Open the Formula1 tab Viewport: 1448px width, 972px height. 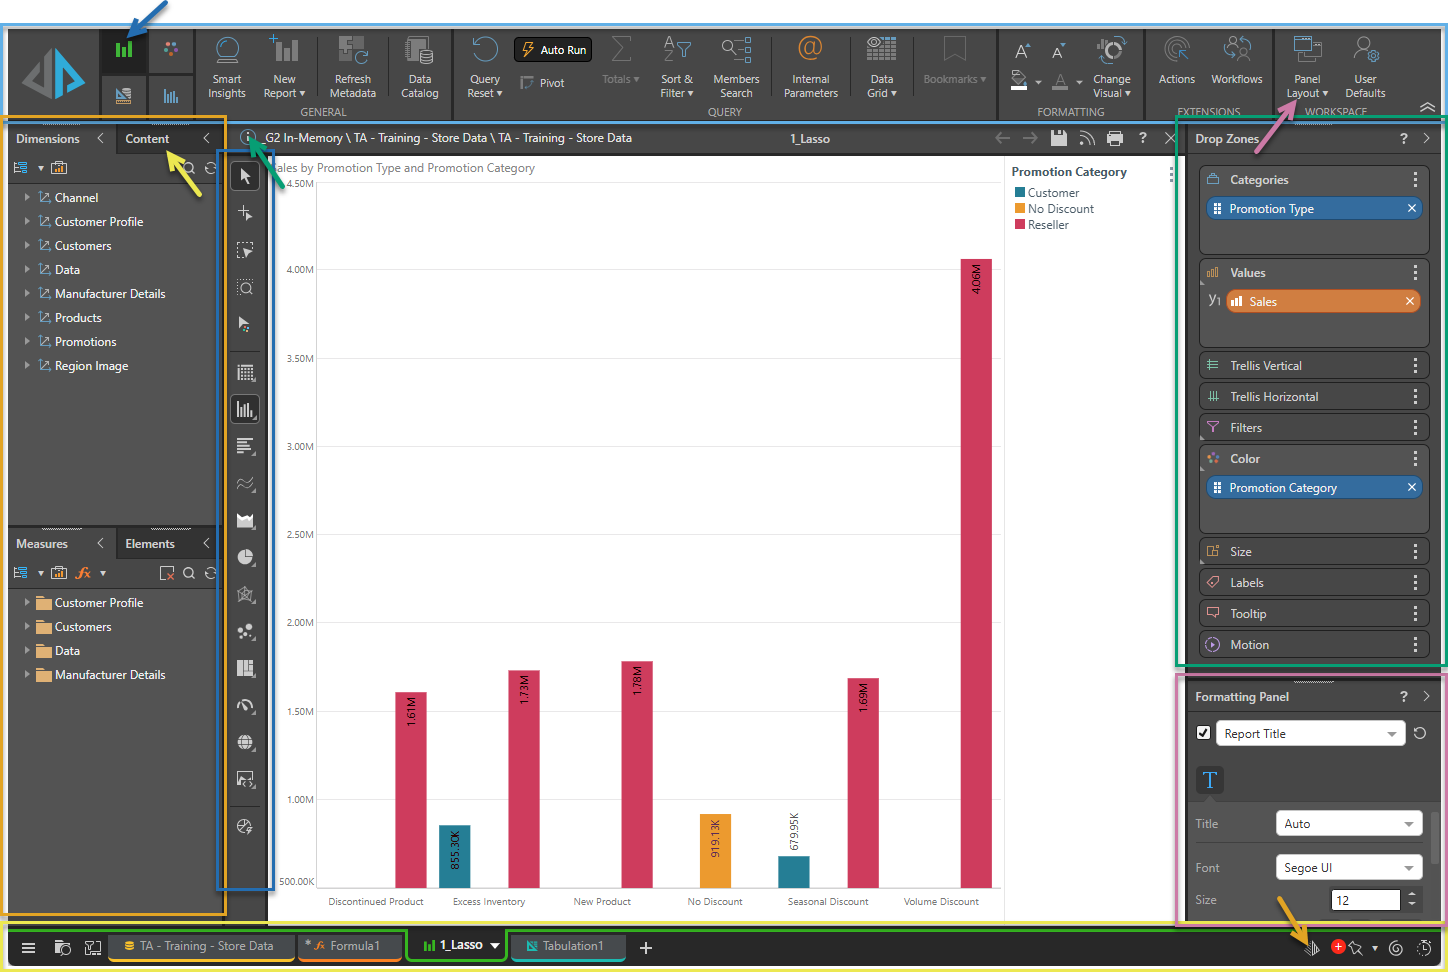click(350, 946)
